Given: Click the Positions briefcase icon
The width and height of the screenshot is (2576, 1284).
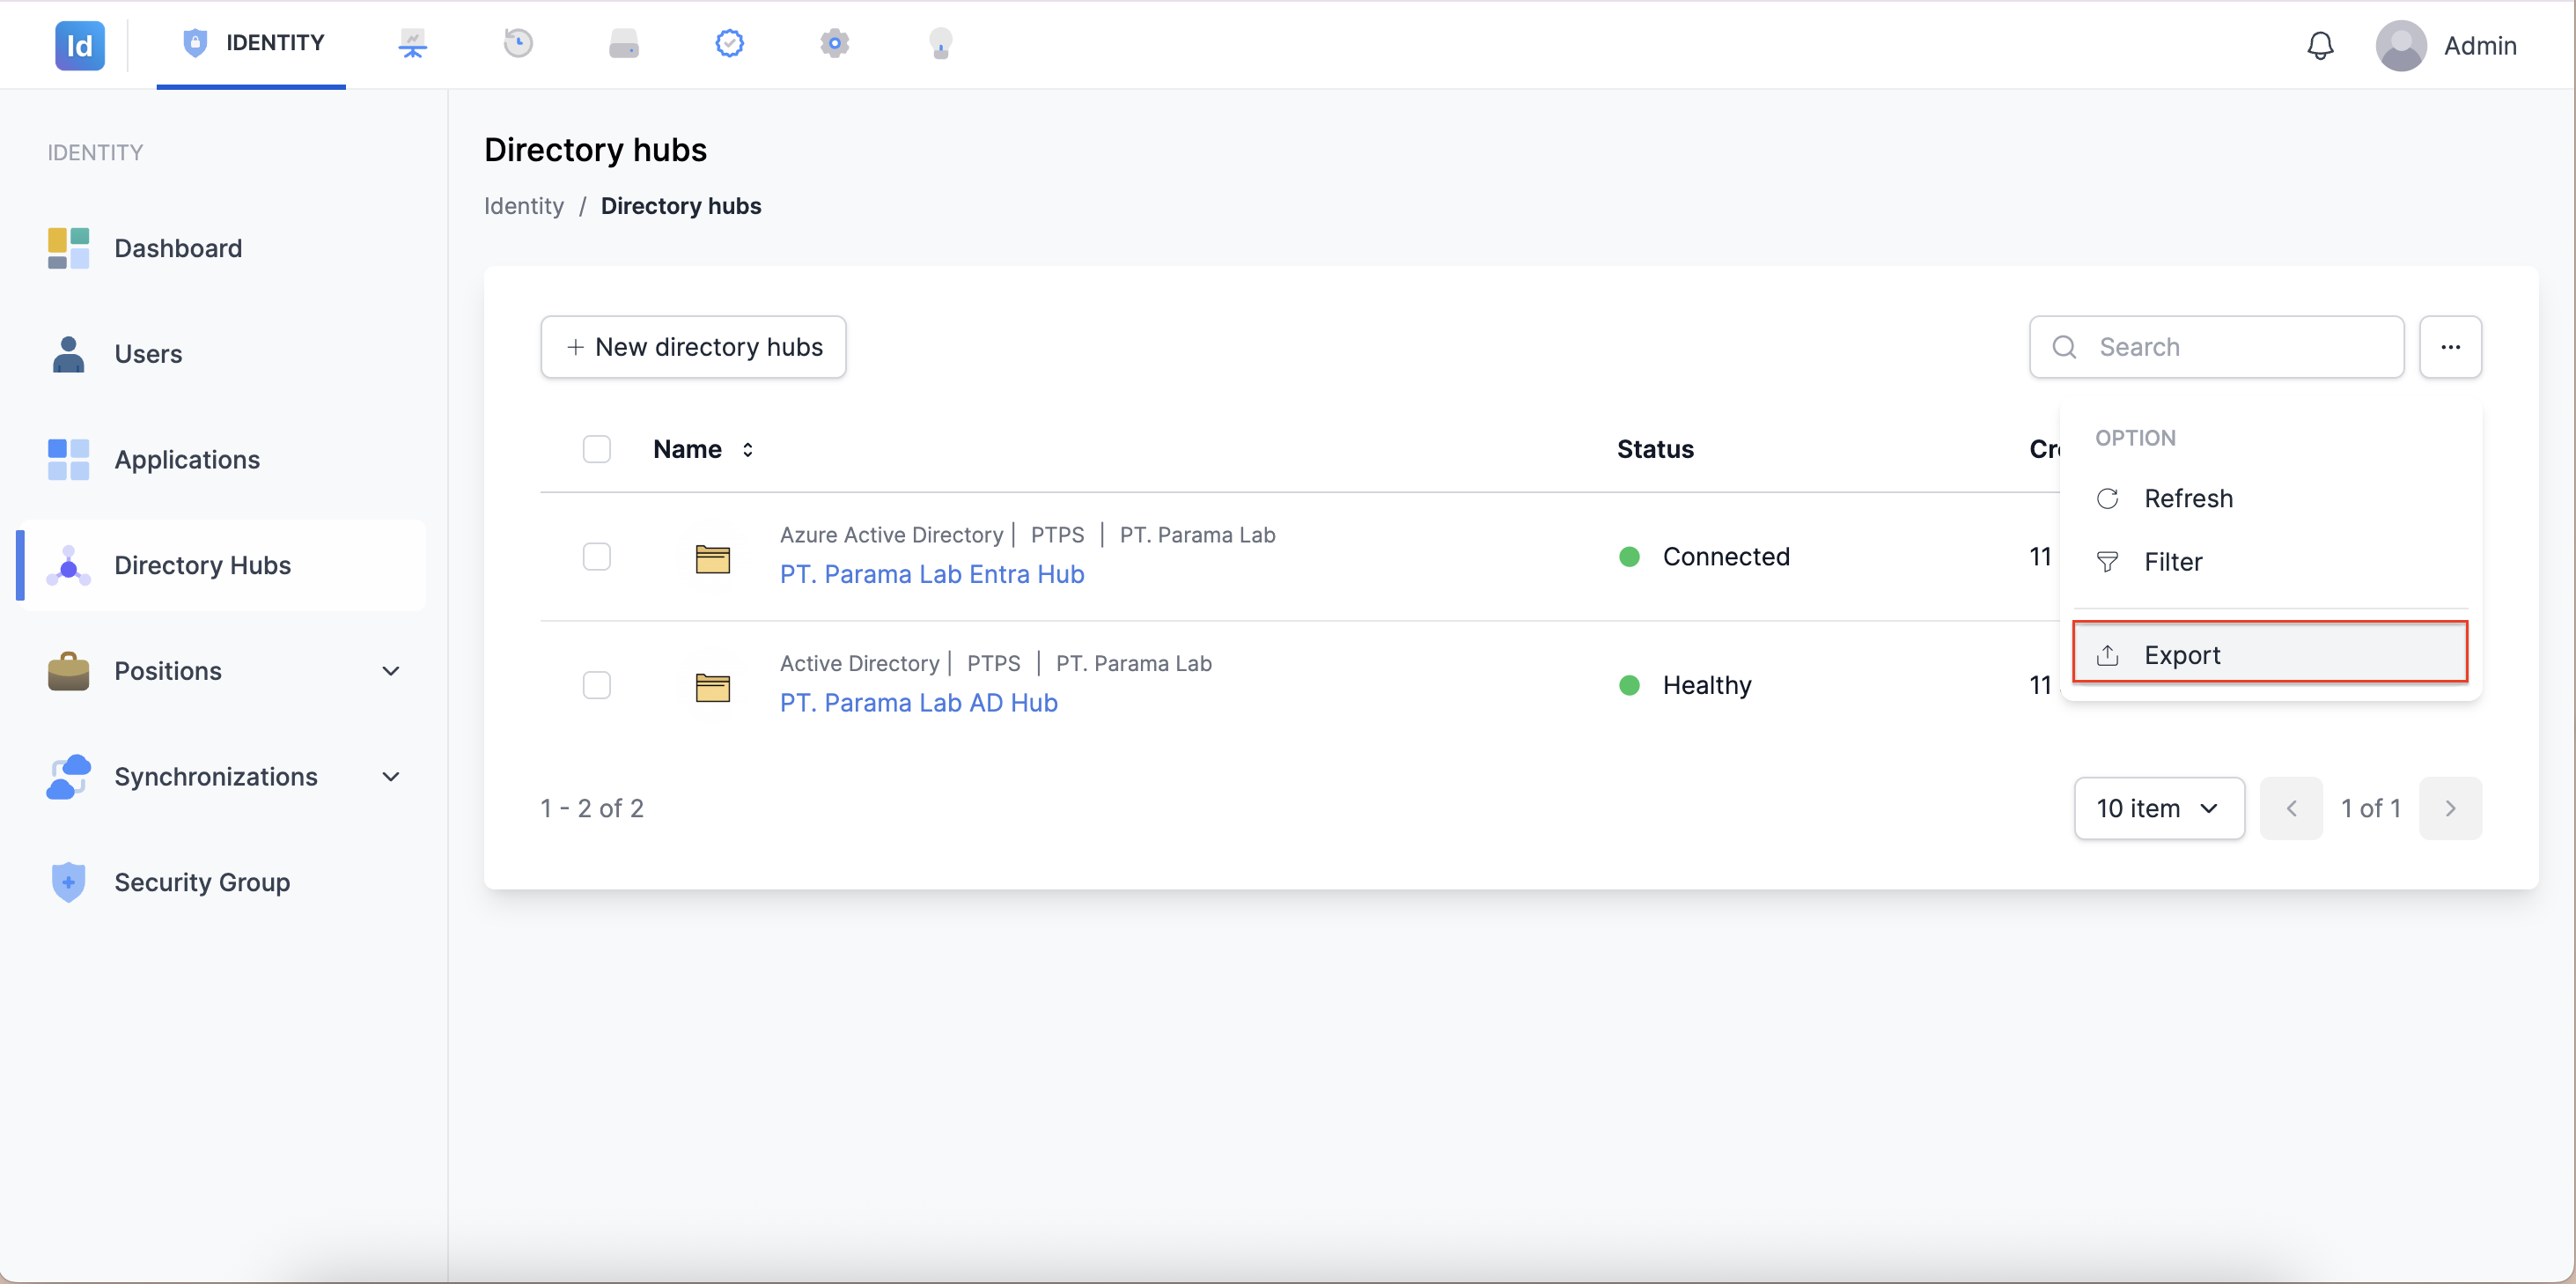Looking at the screenshot, I should coord(68,671).
